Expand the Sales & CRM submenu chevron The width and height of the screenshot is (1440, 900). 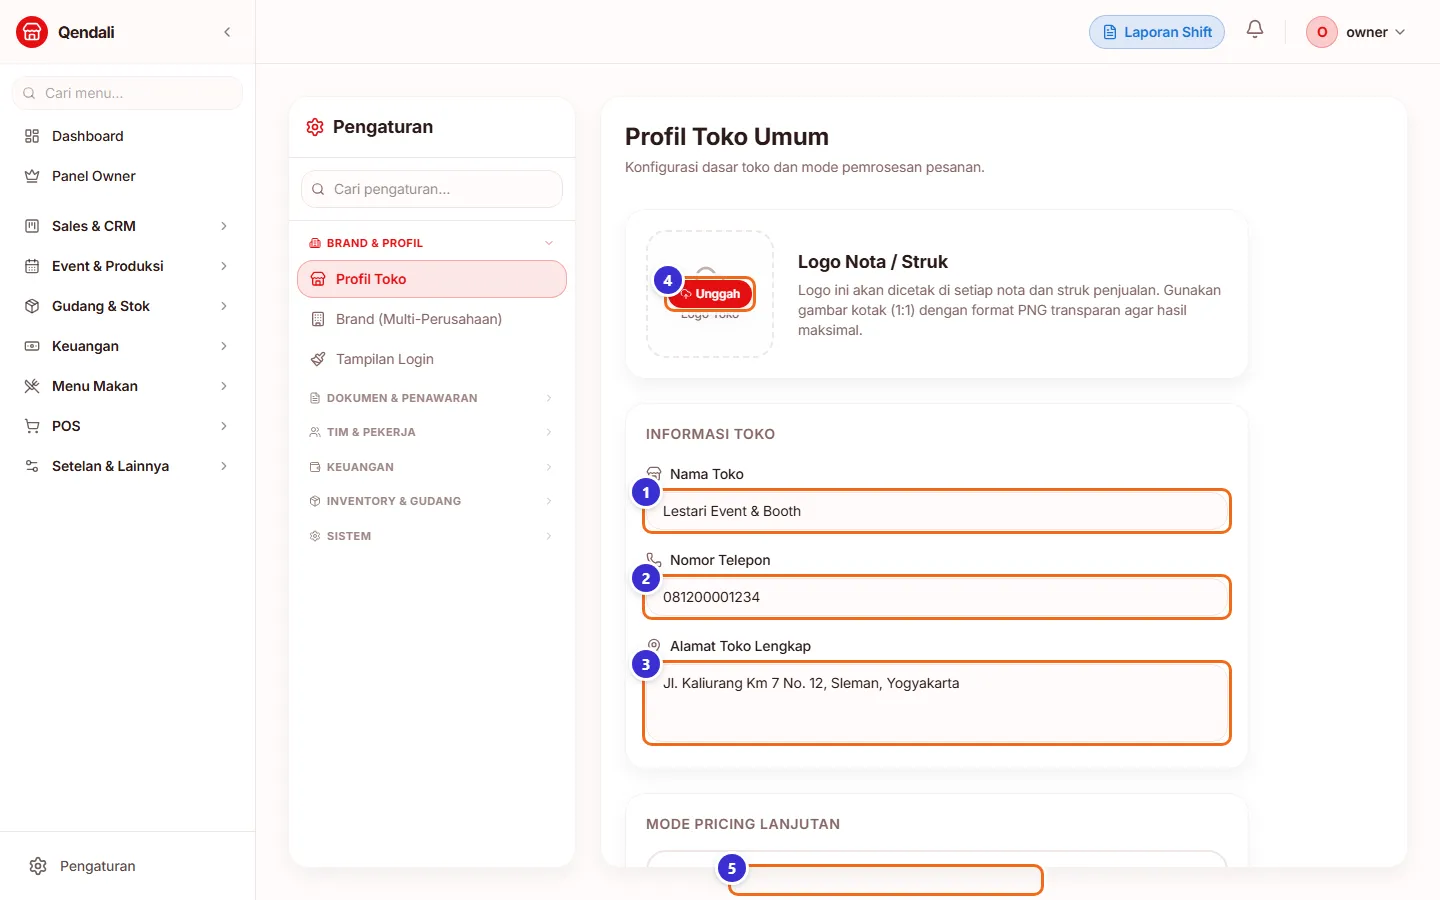[x=224, y=226]
